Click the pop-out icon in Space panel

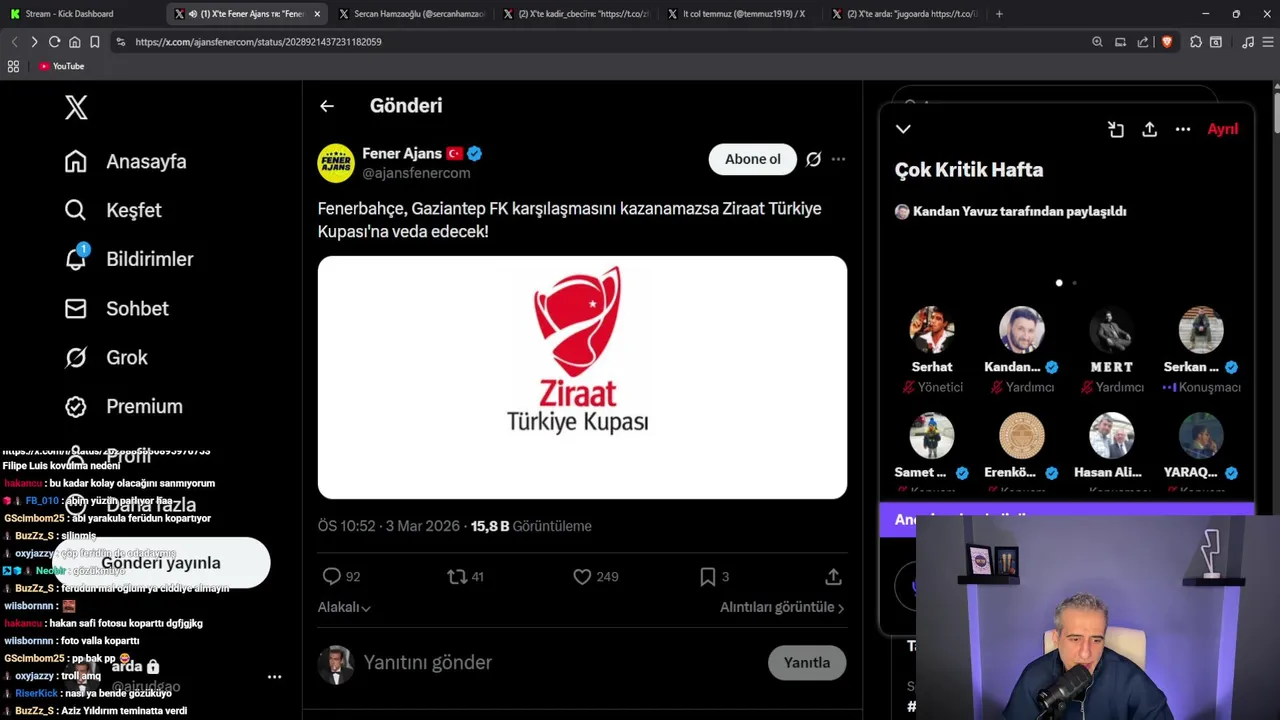pos(1116,129)
